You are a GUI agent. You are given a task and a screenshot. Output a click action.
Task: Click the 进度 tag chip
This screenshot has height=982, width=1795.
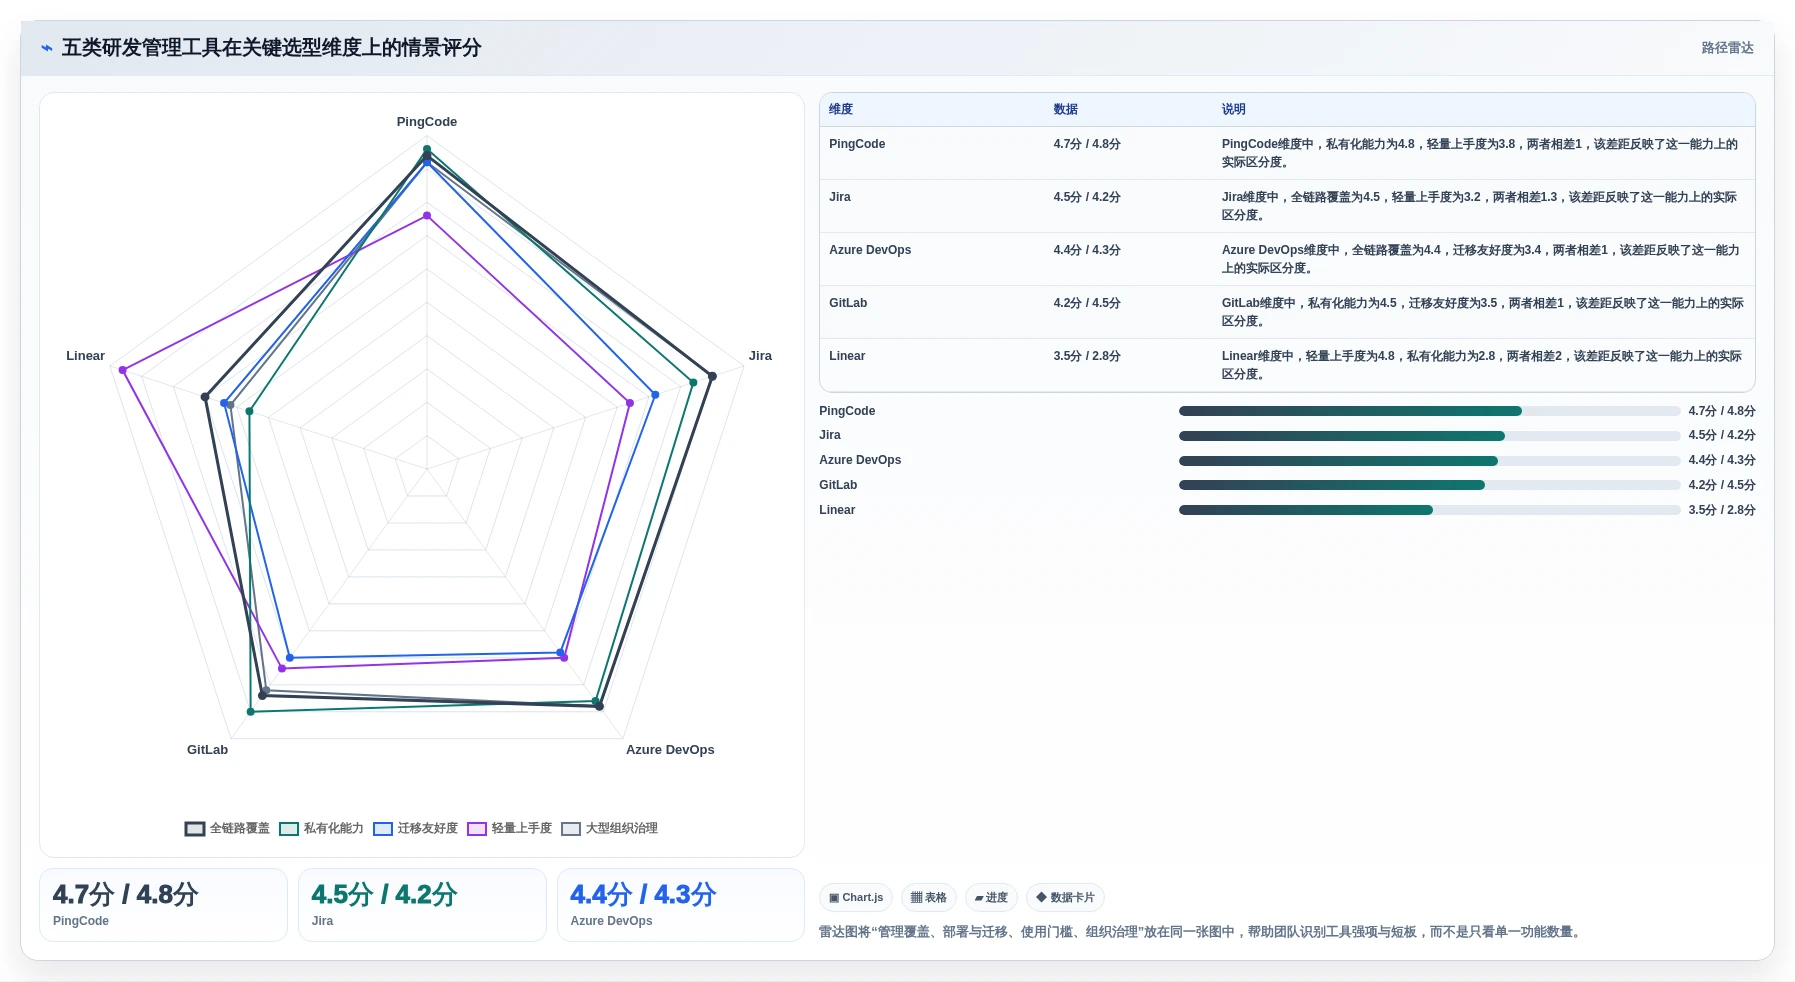pos(991,898)
